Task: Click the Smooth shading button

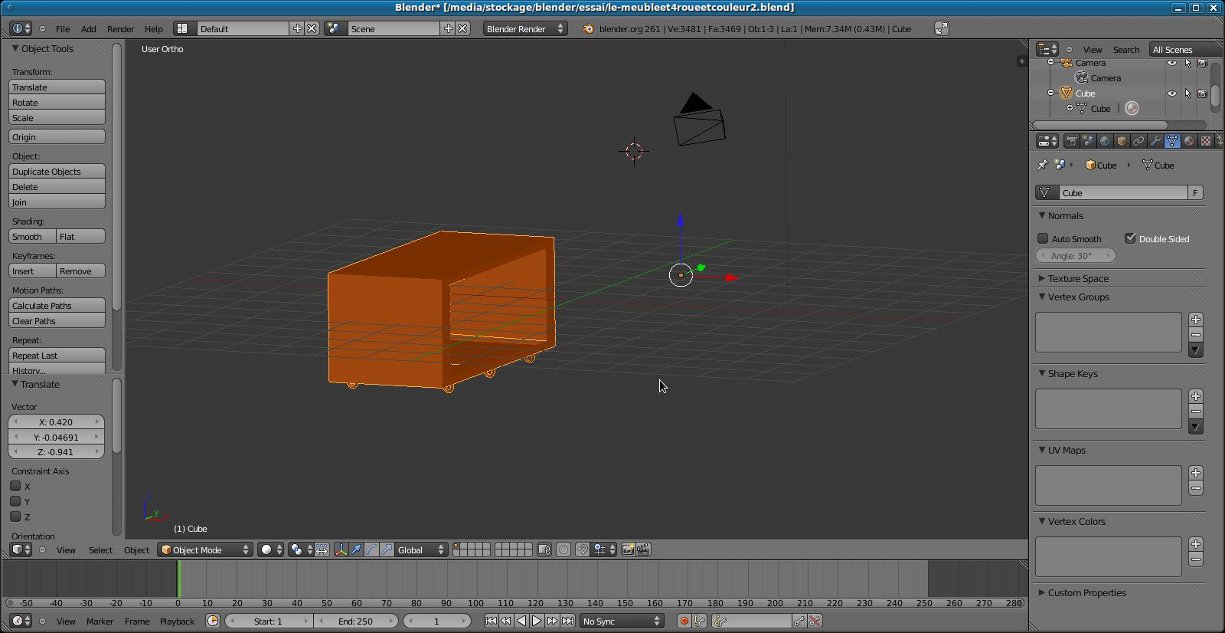Action: [x=32, y=237]
